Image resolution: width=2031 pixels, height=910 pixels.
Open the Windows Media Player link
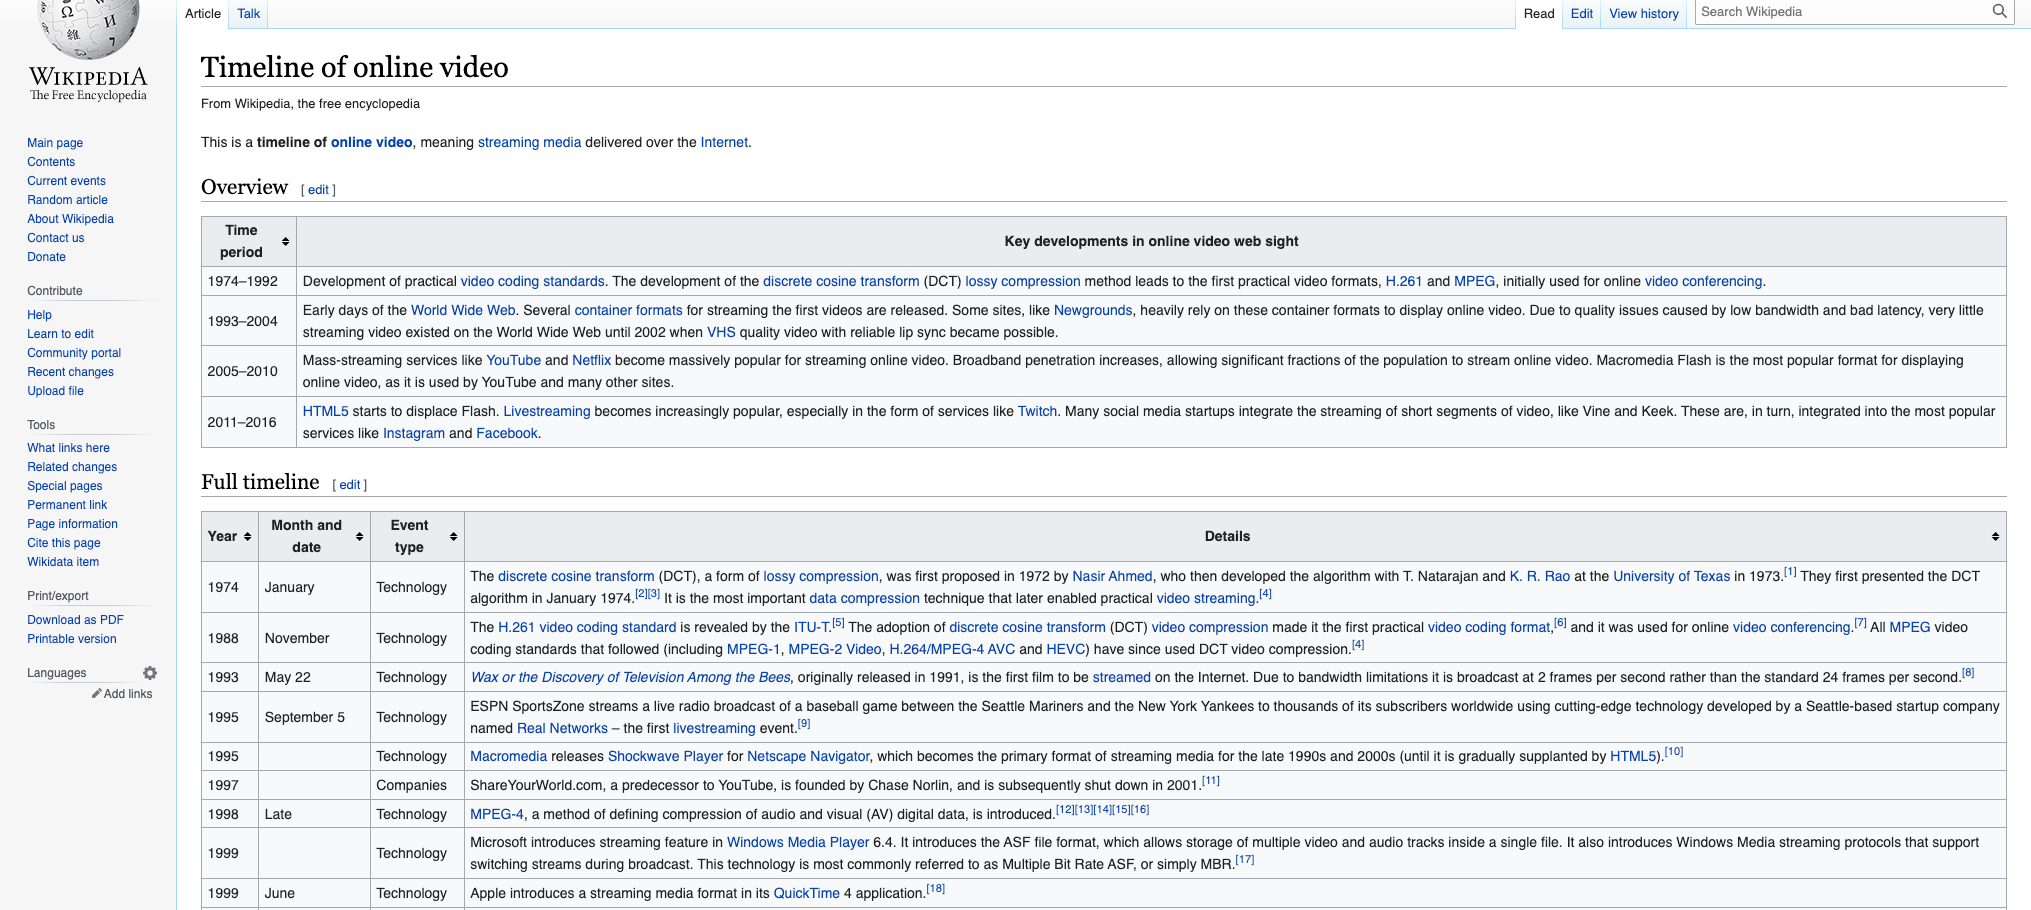[798, 842]
